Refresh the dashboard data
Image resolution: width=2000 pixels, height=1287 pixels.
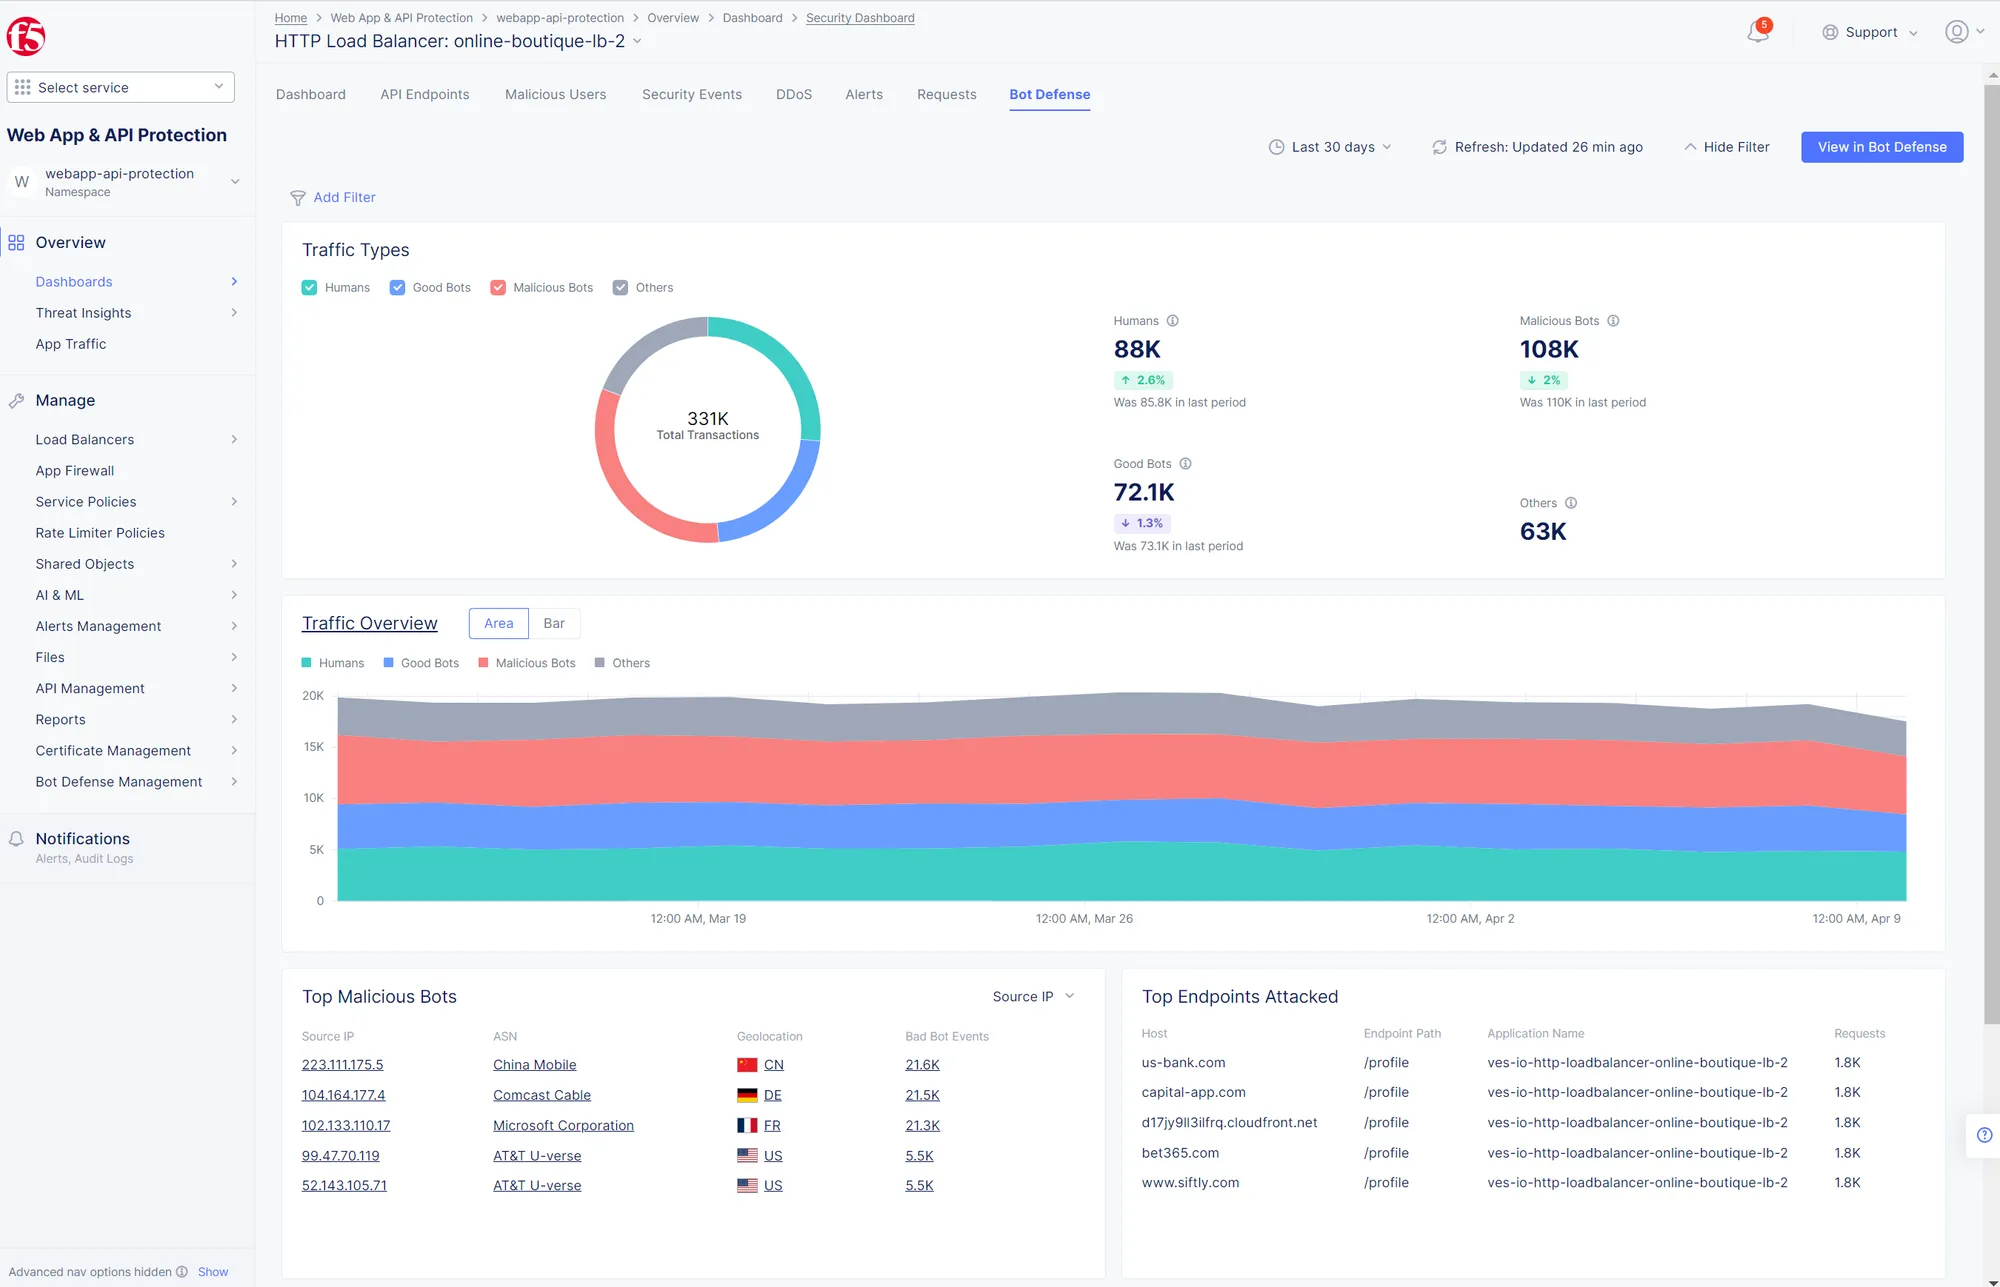coord(1439,147)
